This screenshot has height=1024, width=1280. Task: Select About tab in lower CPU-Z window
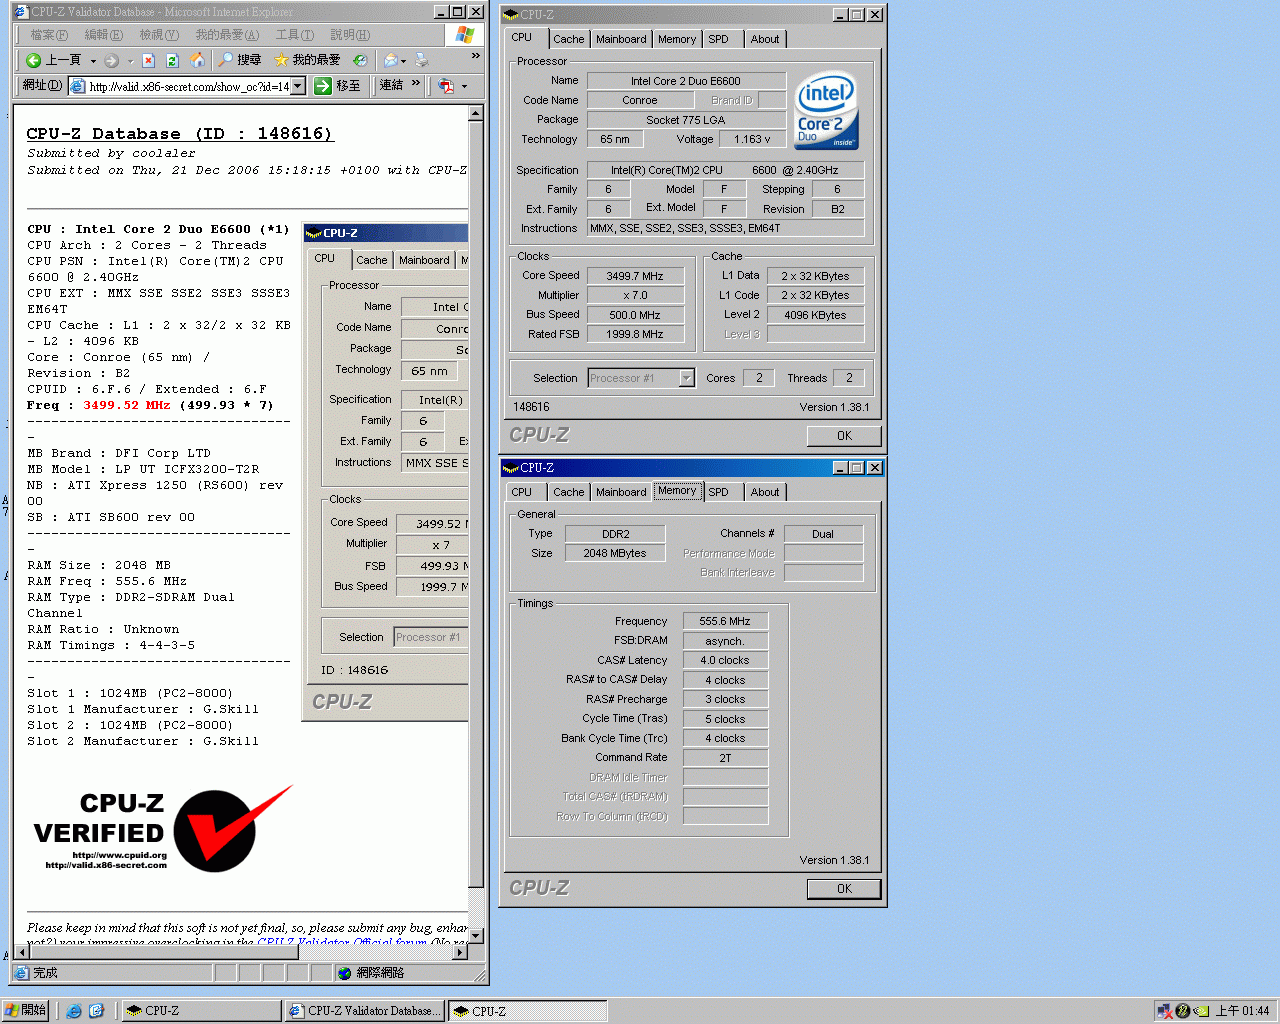pos(765,492)
